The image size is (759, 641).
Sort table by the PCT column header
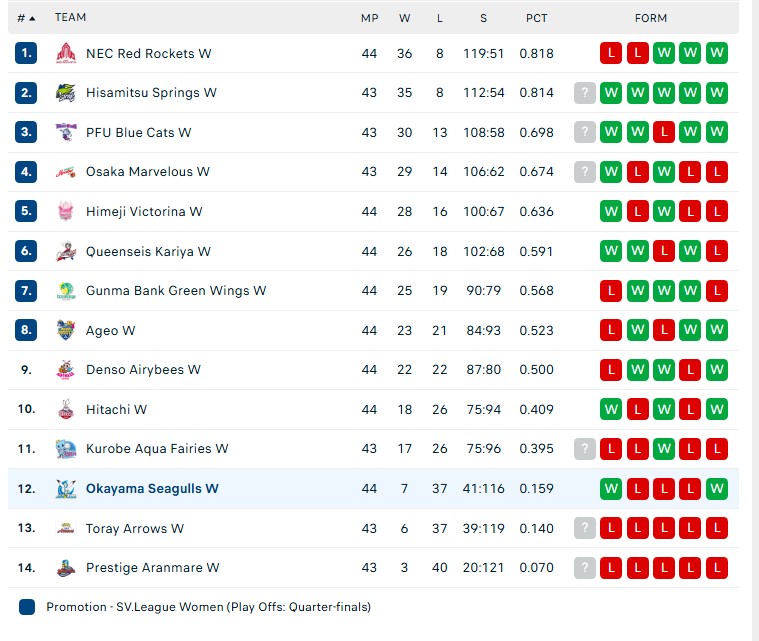coord(537,18)
